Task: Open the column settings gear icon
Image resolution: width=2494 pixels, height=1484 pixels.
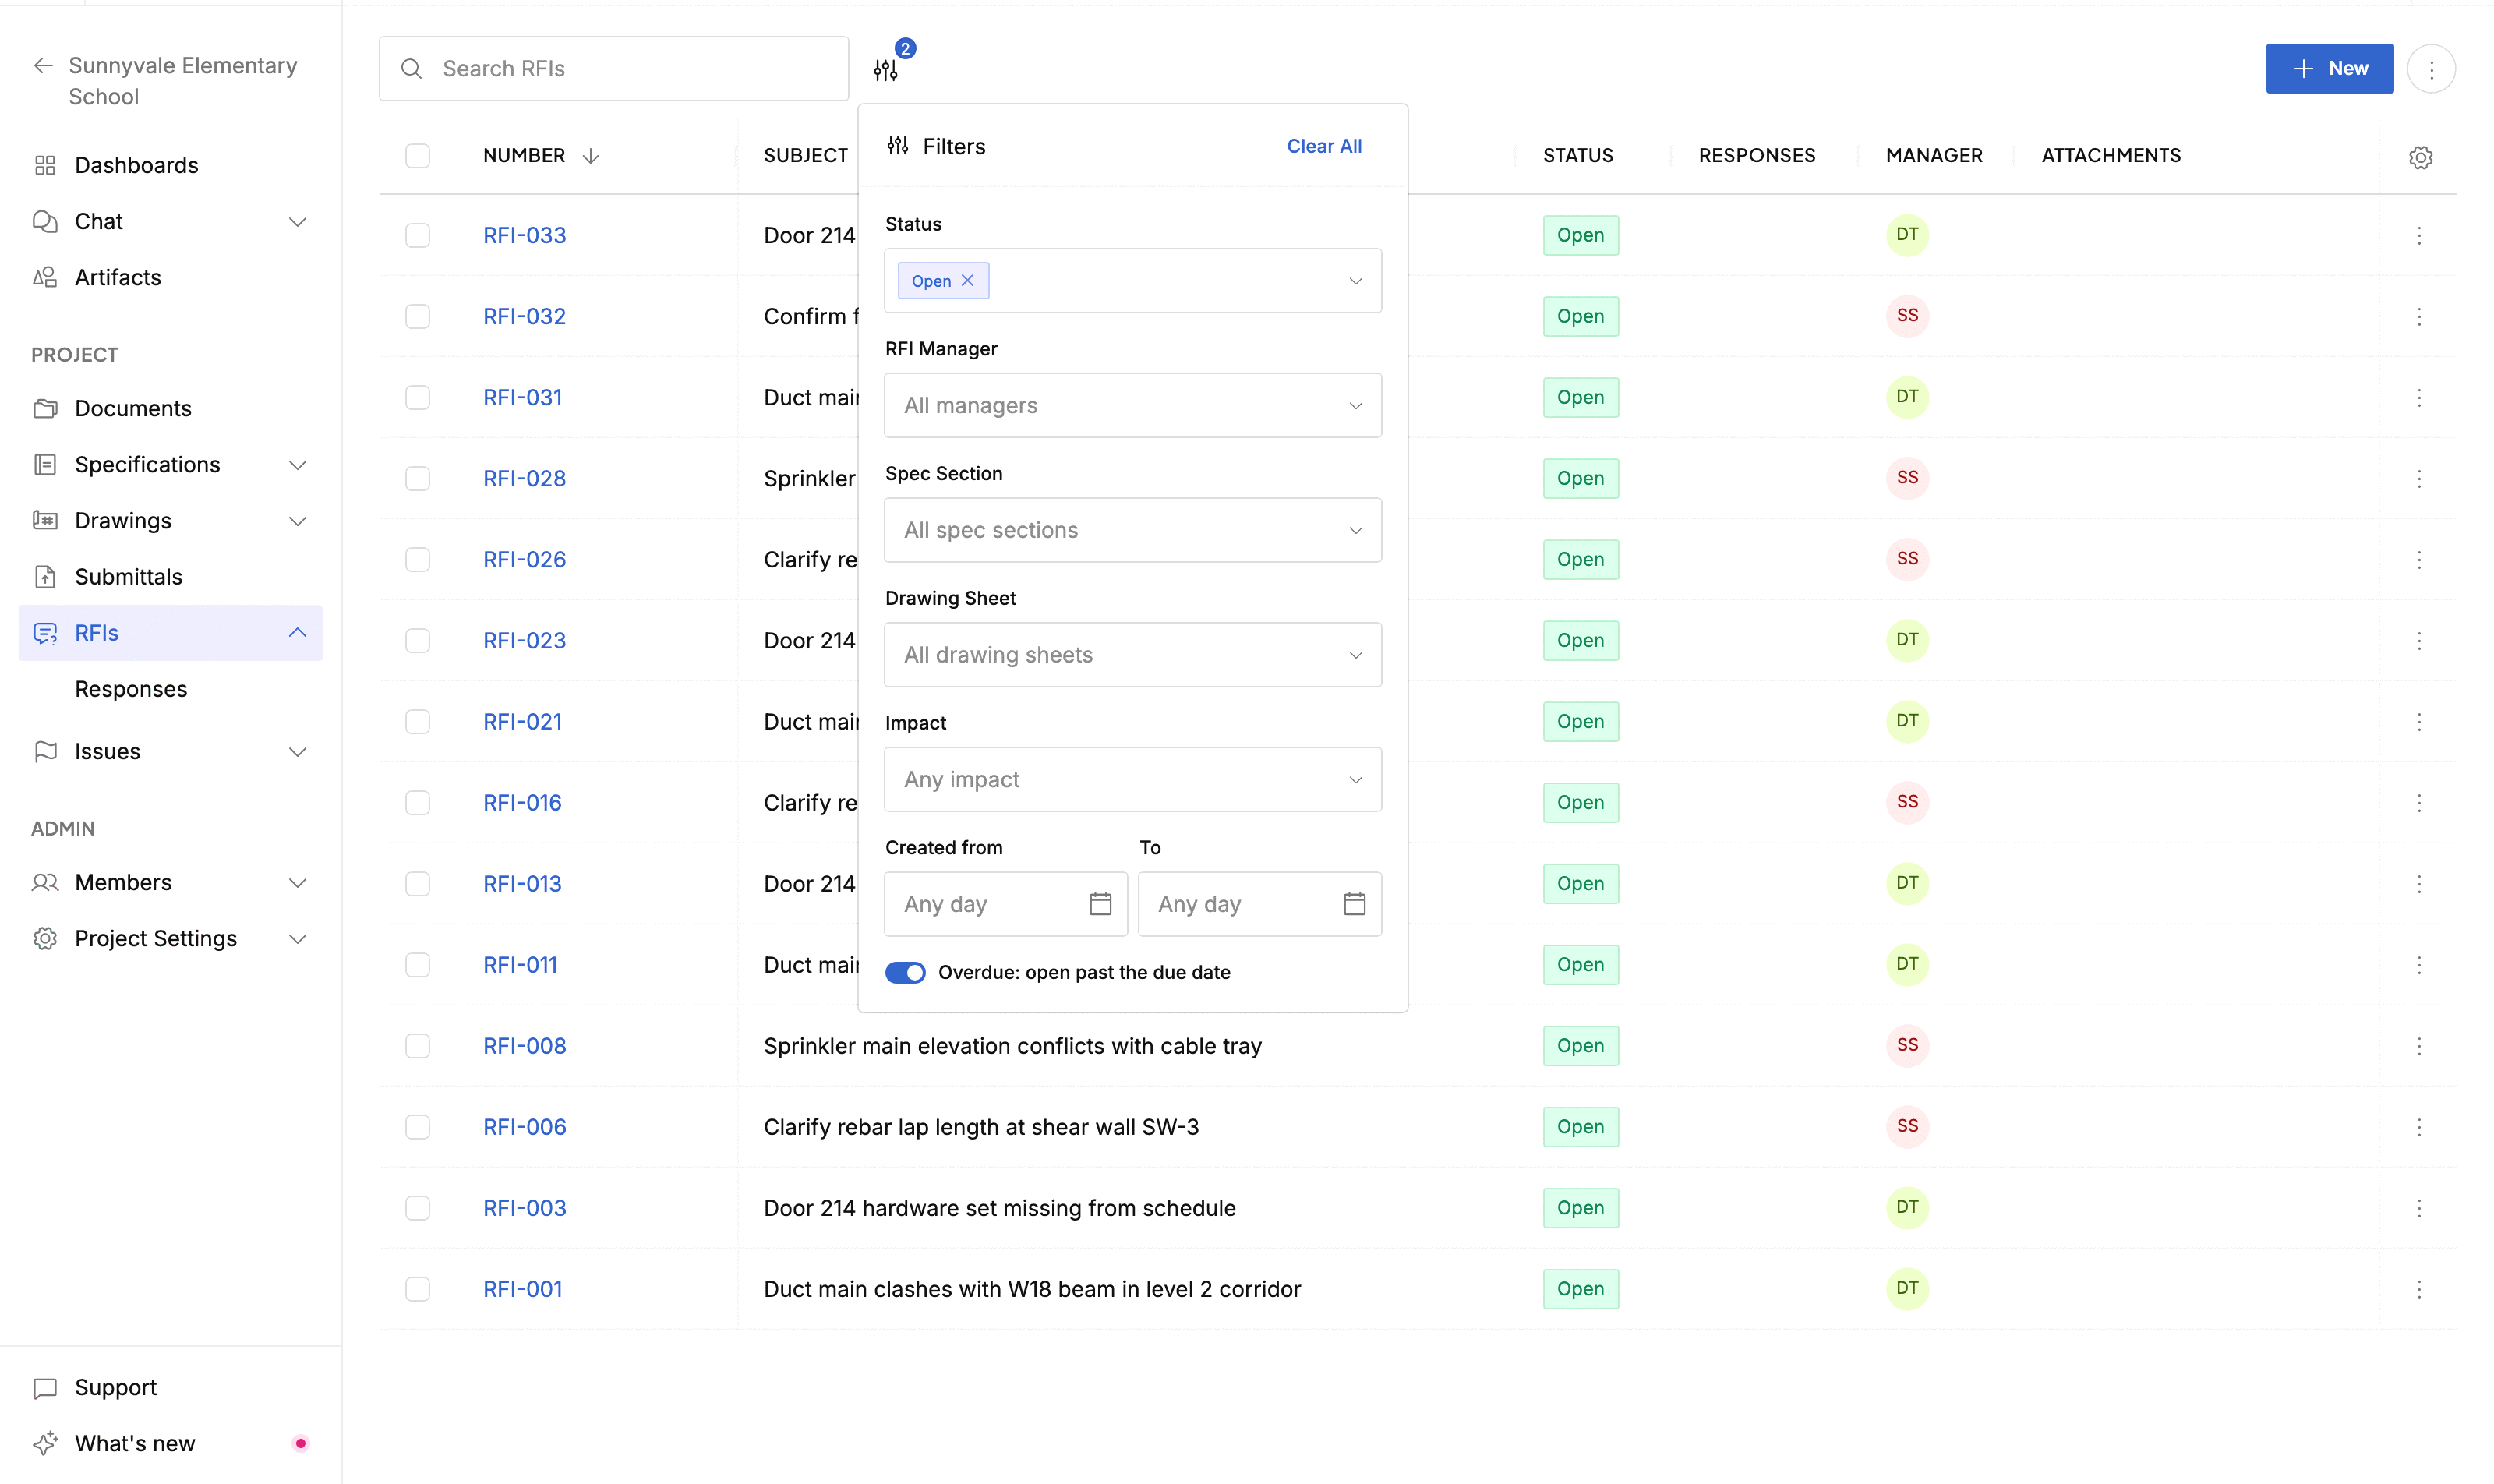Action: point(2420,157)
